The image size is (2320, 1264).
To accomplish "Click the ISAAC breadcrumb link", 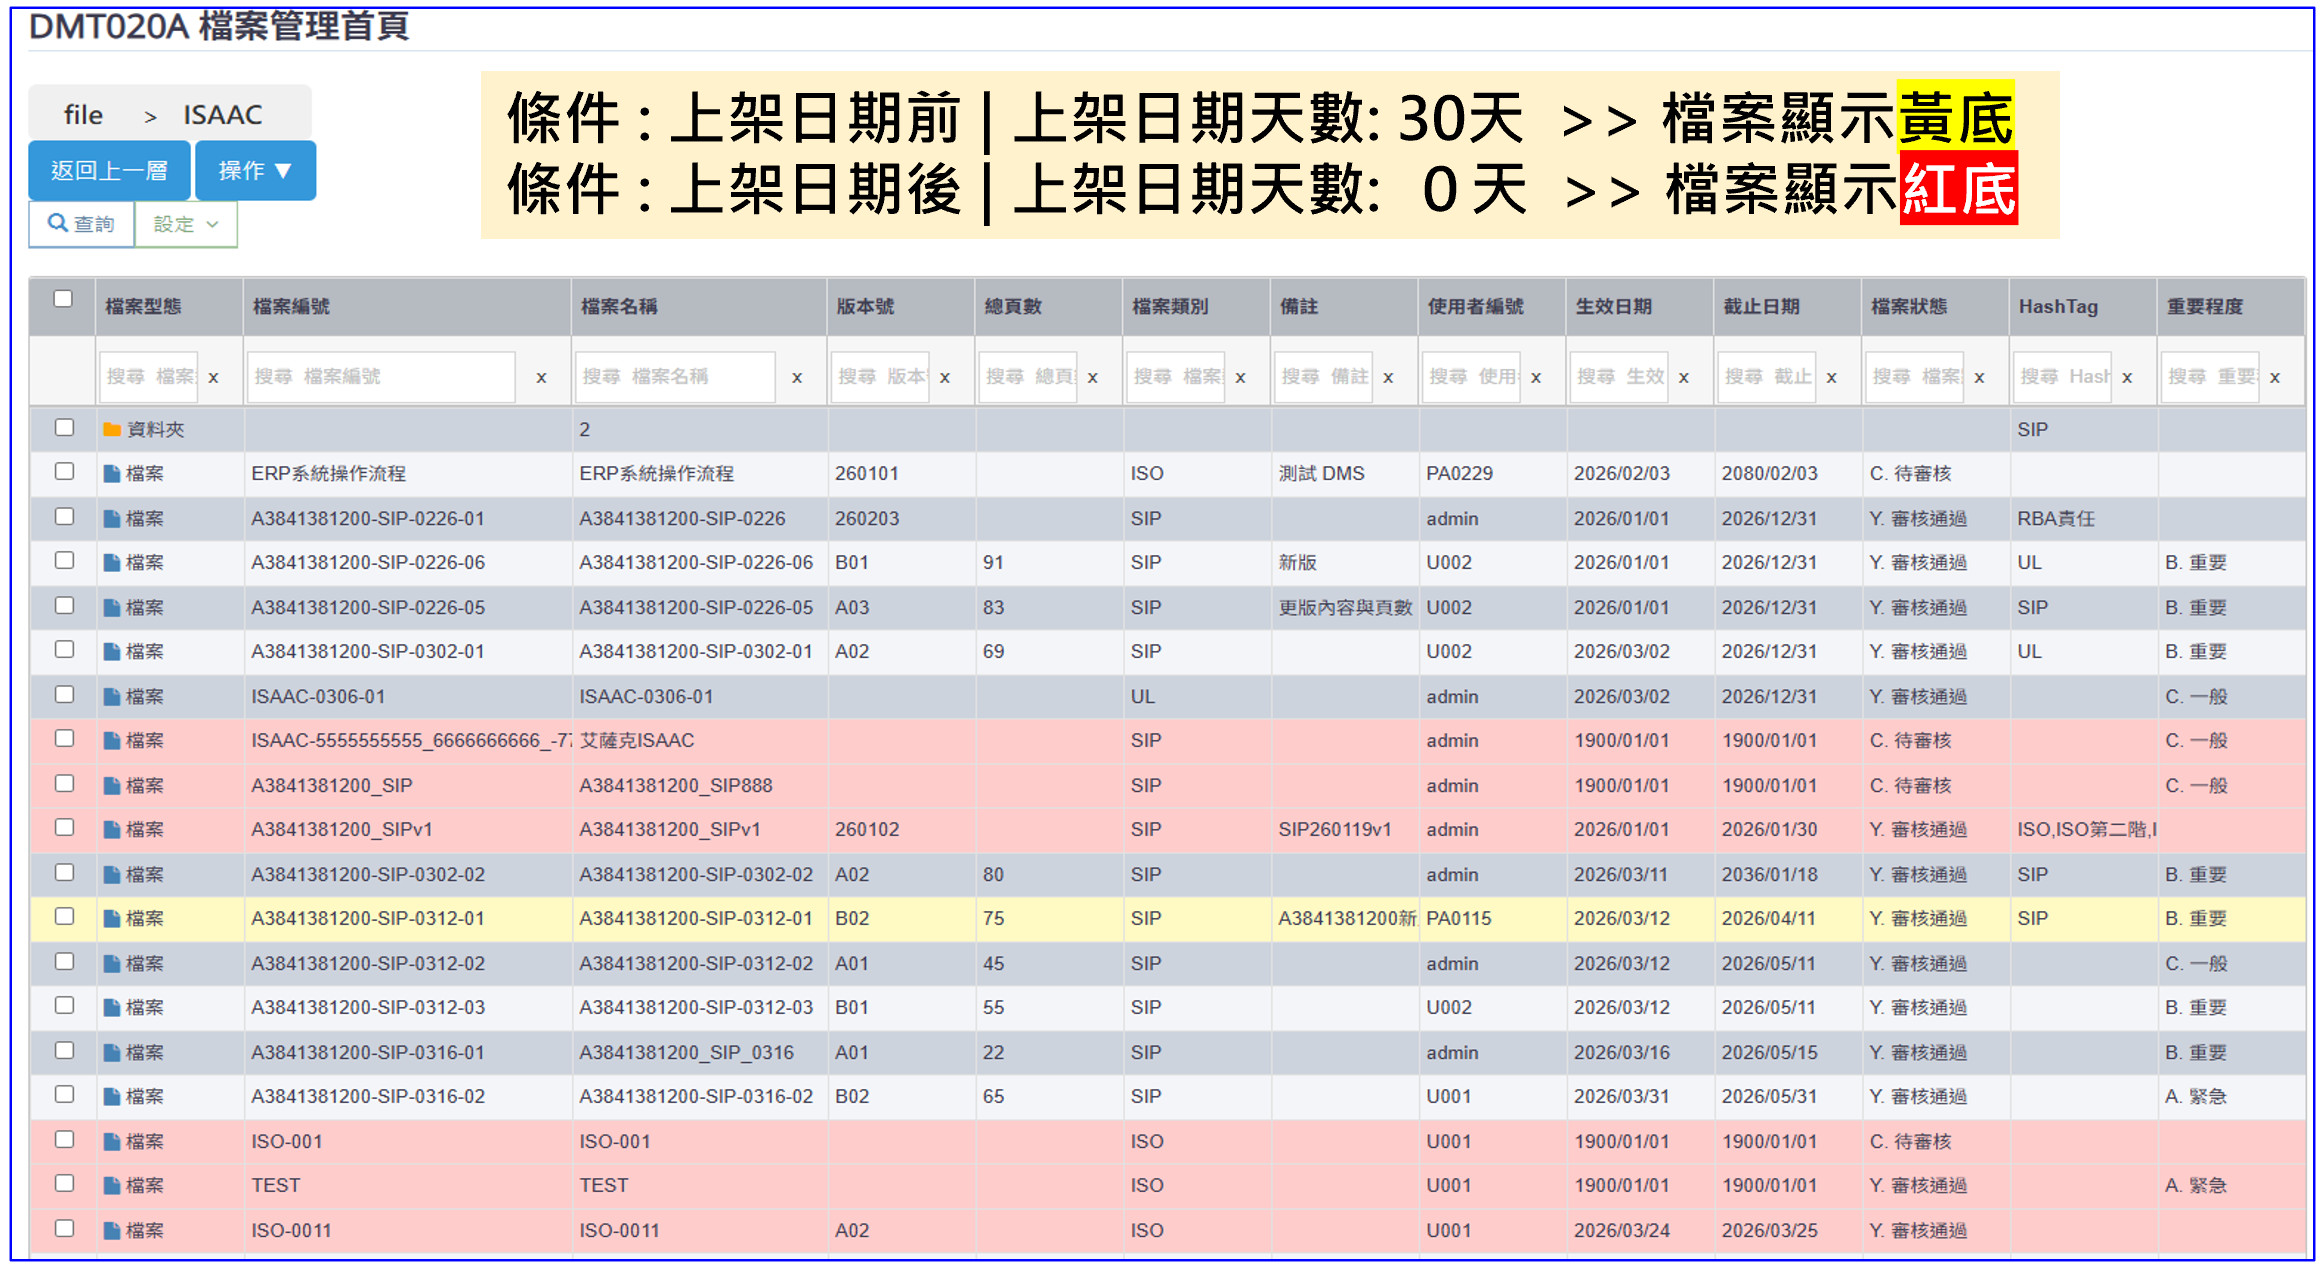I will [x=222, y=115].
